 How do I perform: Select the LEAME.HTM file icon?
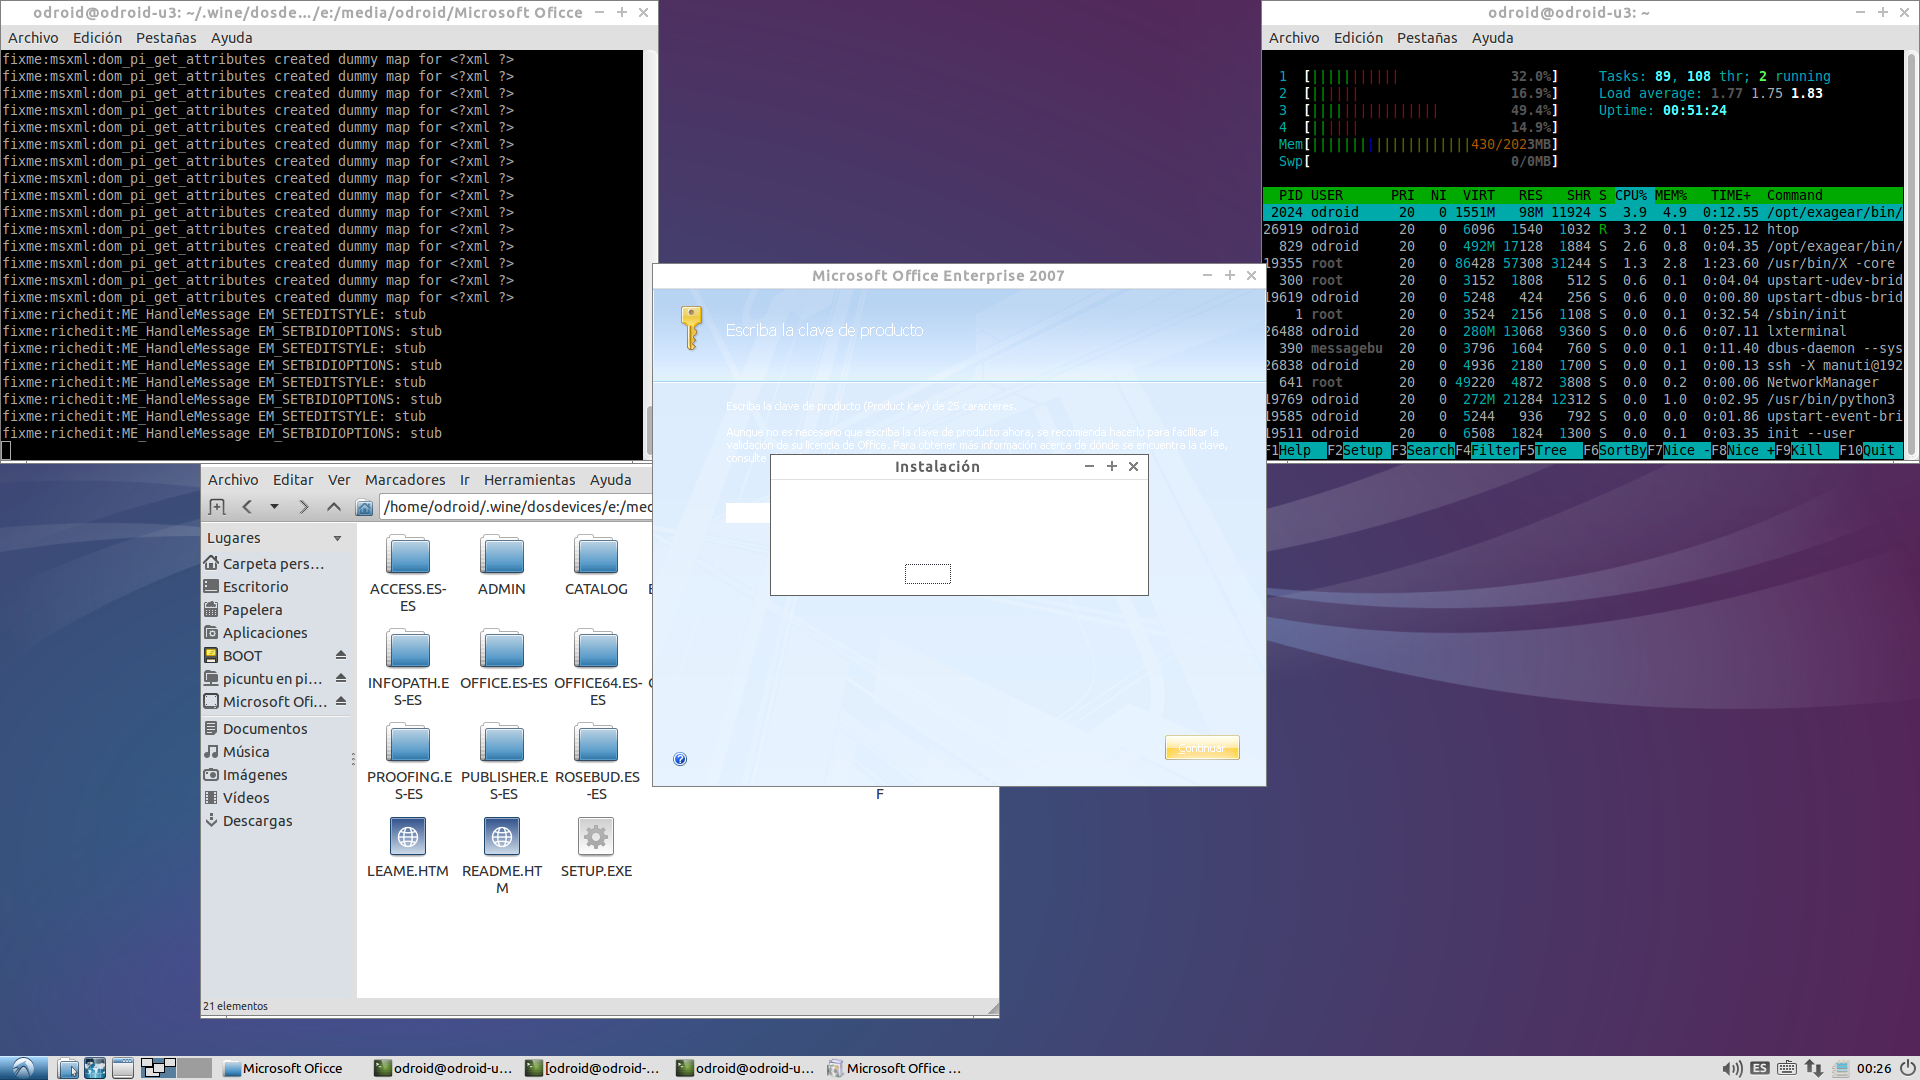point(408,837)
